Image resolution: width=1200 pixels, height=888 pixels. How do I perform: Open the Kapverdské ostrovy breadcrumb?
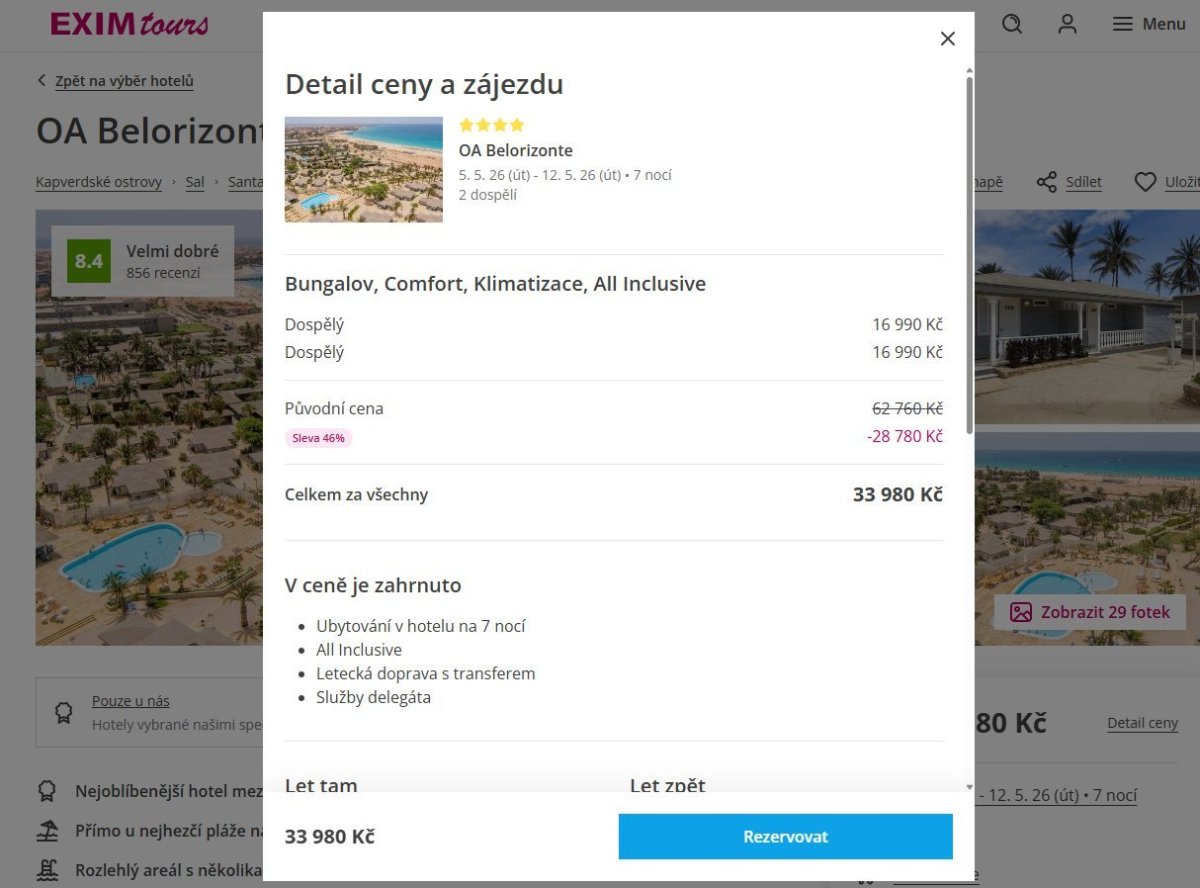(x=99, y=182)
